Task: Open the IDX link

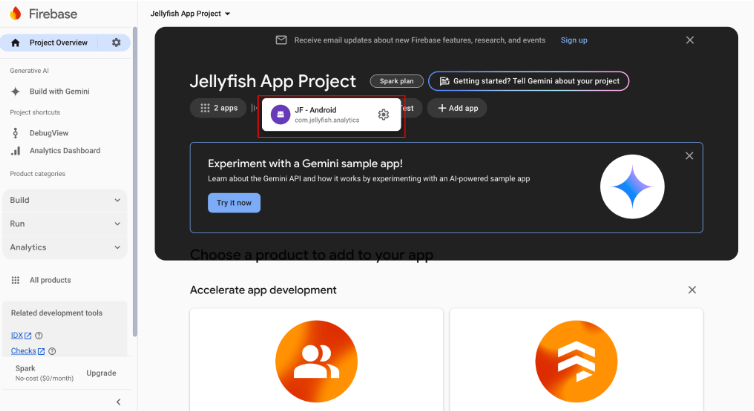Action: pos(21,336)
